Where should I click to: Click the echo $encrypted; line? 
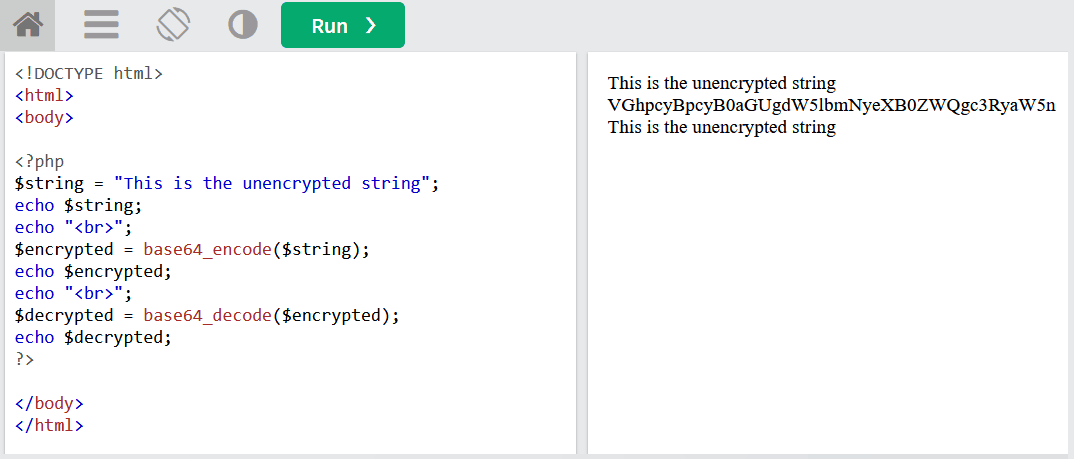tap(92, 272)
